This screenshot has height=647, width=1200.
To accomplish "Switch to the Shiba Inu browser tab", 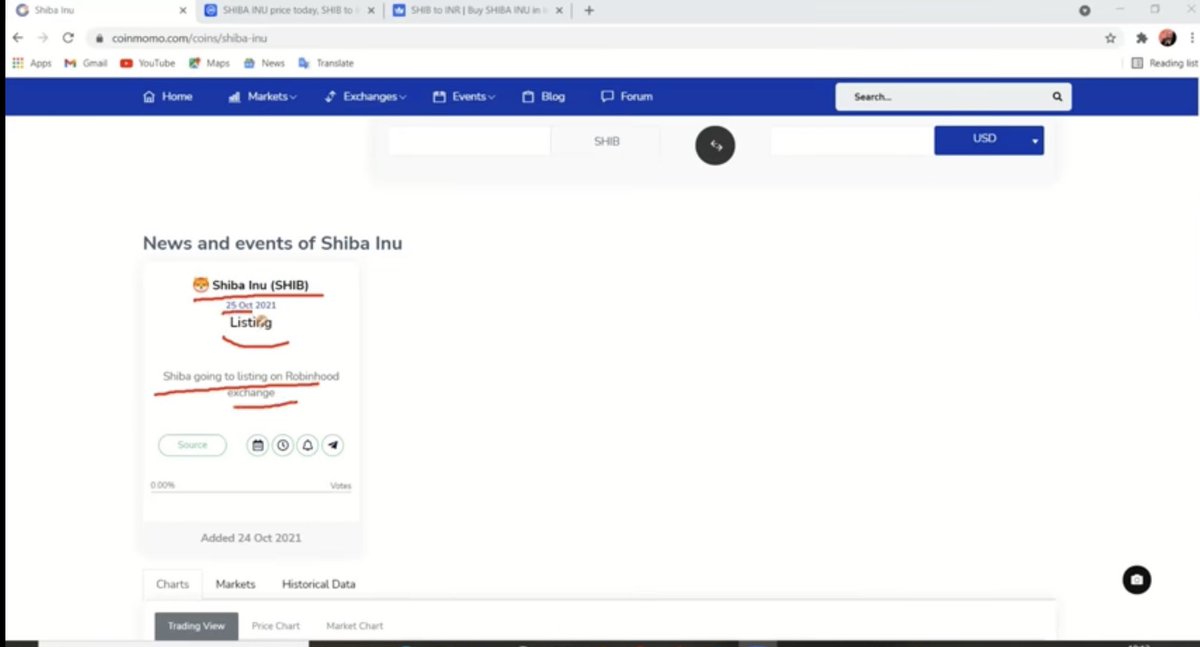I will pyautogui.click(x=95, y=10).
